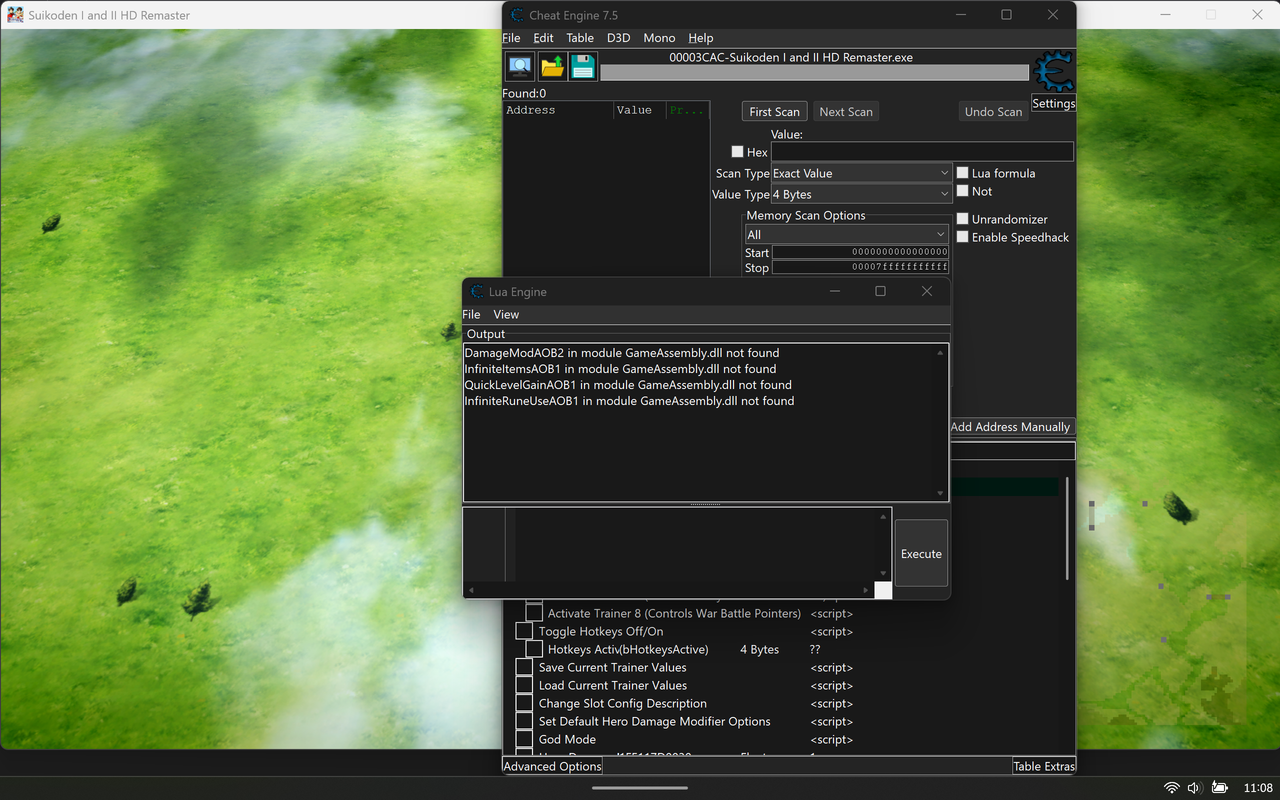
Task: Open Cheat Engine File menu
Action: point(511,38)
